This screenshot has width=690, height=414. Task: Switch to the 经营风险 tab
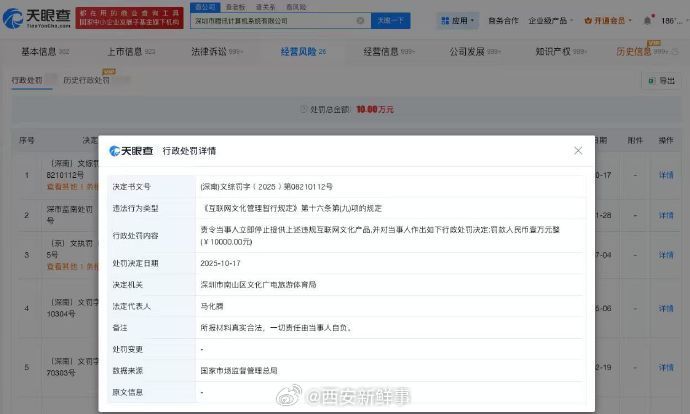[303, 51]
